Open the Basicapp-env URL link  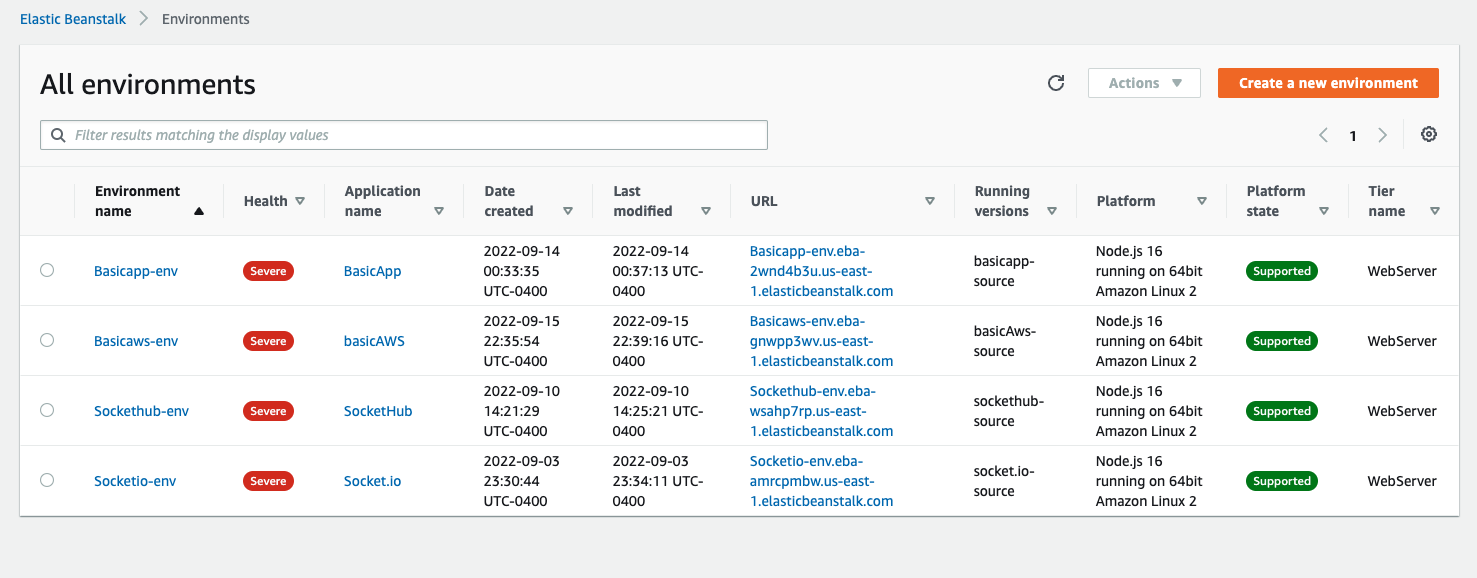813,270
